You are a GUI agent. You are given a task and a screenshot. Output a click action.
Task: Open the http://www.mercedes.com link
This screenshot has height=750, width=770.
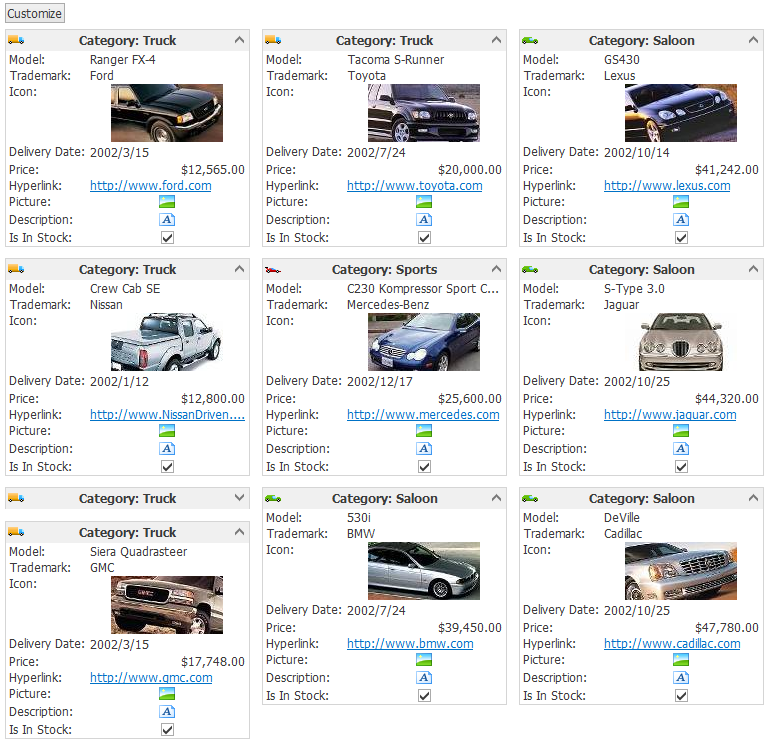(x=423, y=415)
